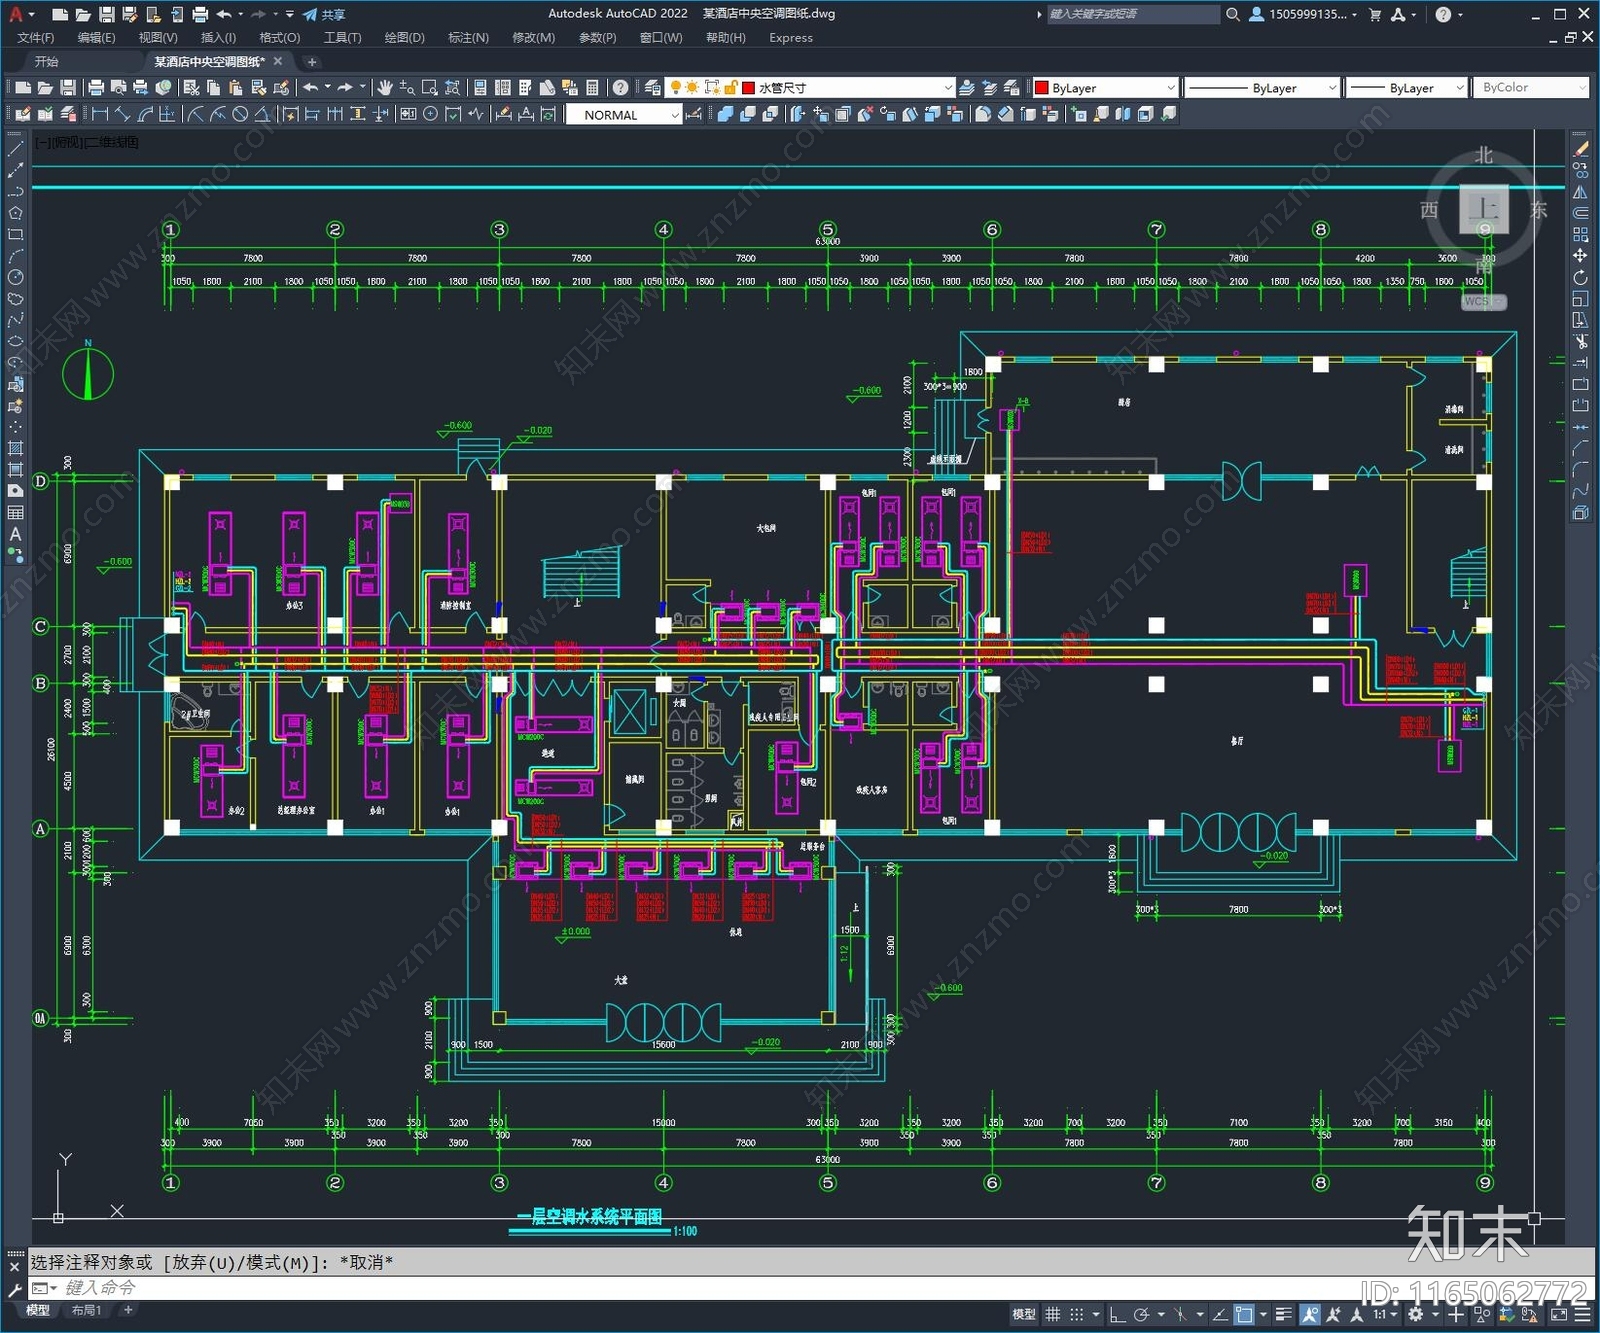Select the Line draw tool in left sidebar
The width and height of the screenshot is (1600, 1333).
pos(15,148)
